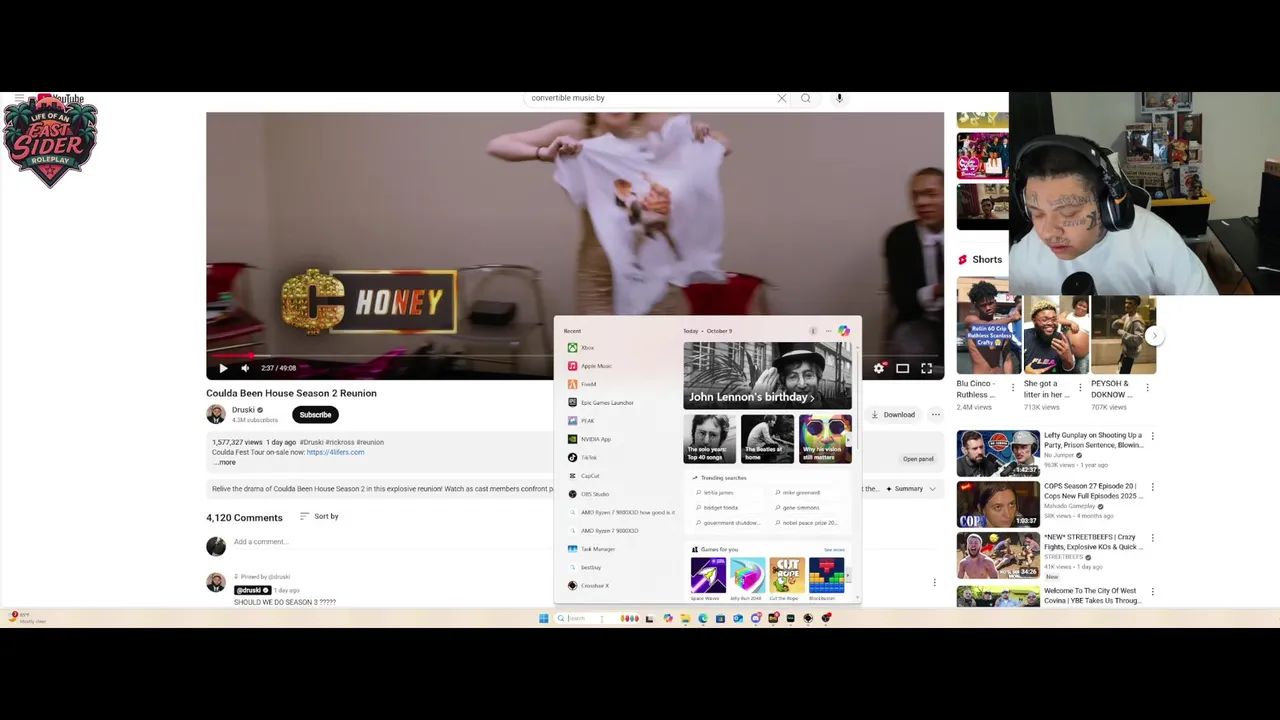Subscribe to the Druski channel
The image size is (1280, 720).
(x=315, y=415)
